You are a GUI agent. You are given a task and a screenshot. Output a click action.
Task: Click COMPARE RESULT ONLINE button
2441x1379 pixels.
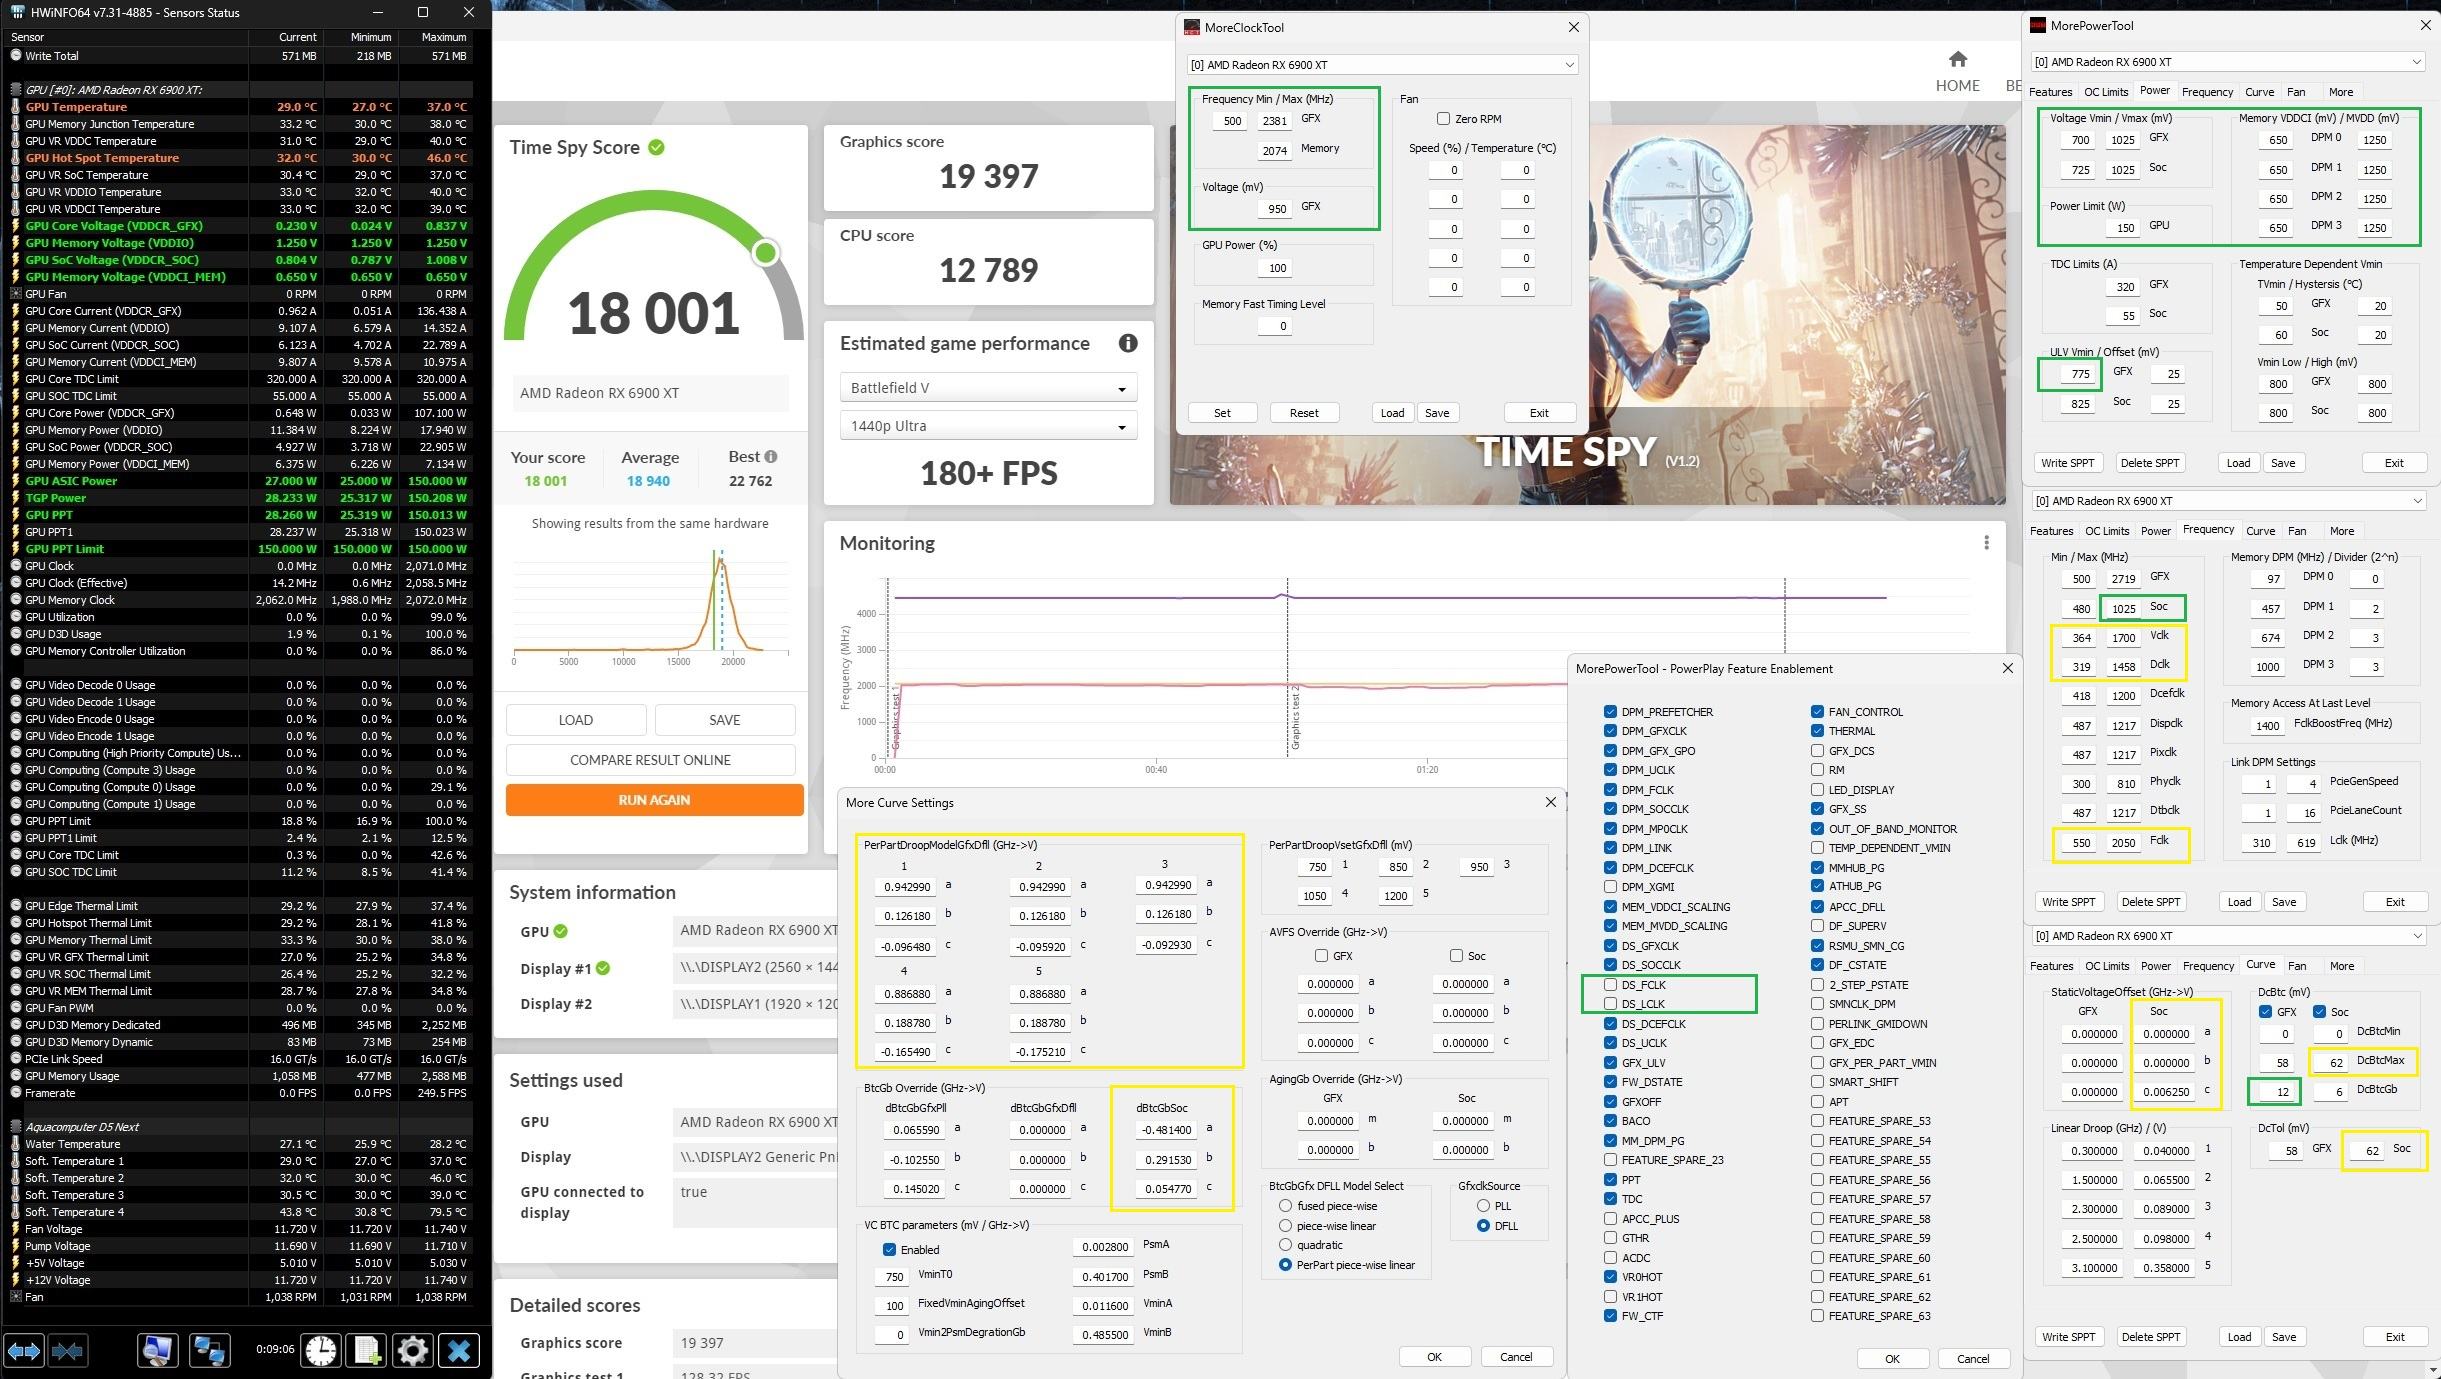point(650,760)
